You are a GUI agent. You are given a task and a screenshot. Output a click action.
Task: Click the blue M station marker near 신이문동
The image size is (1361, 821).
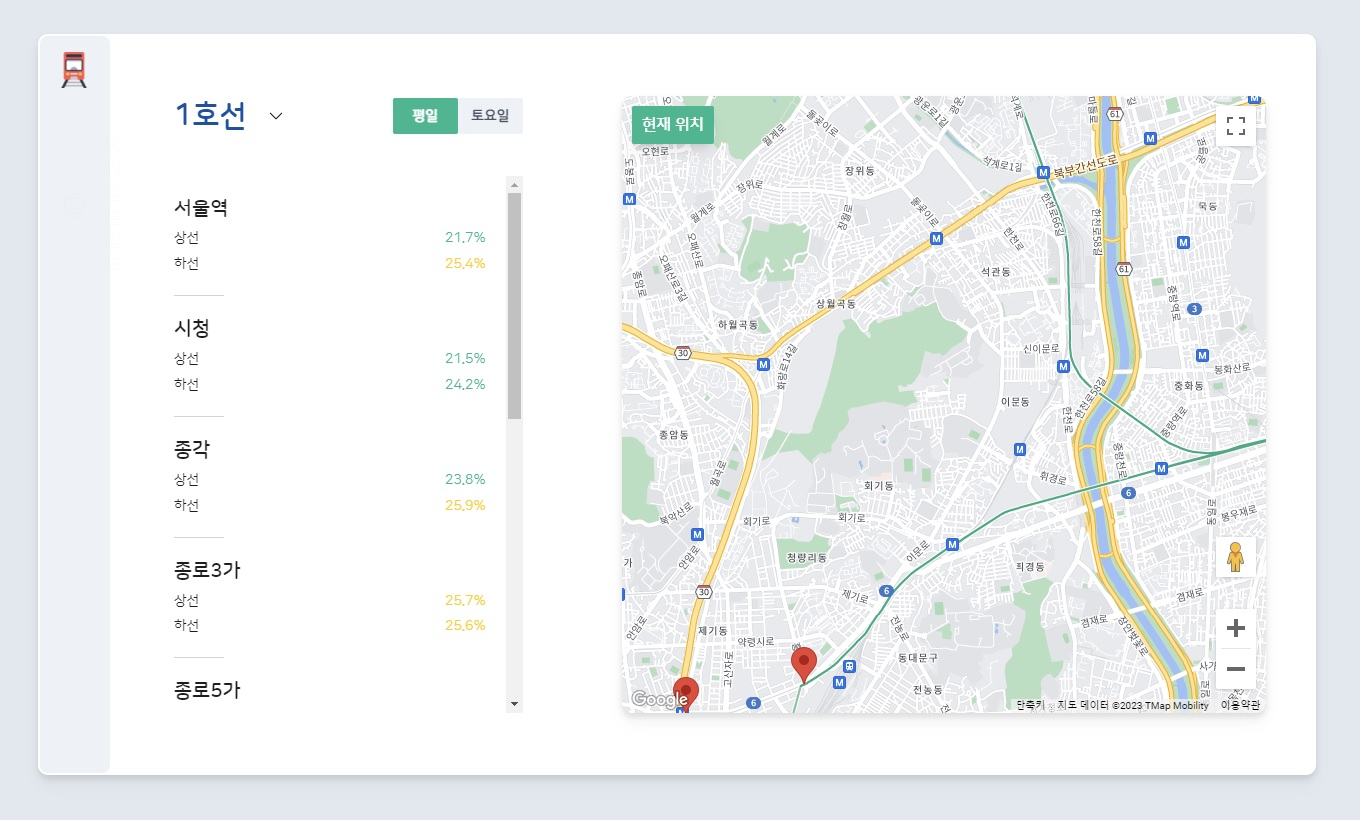pyautogui.click(x=1063, y=366)
